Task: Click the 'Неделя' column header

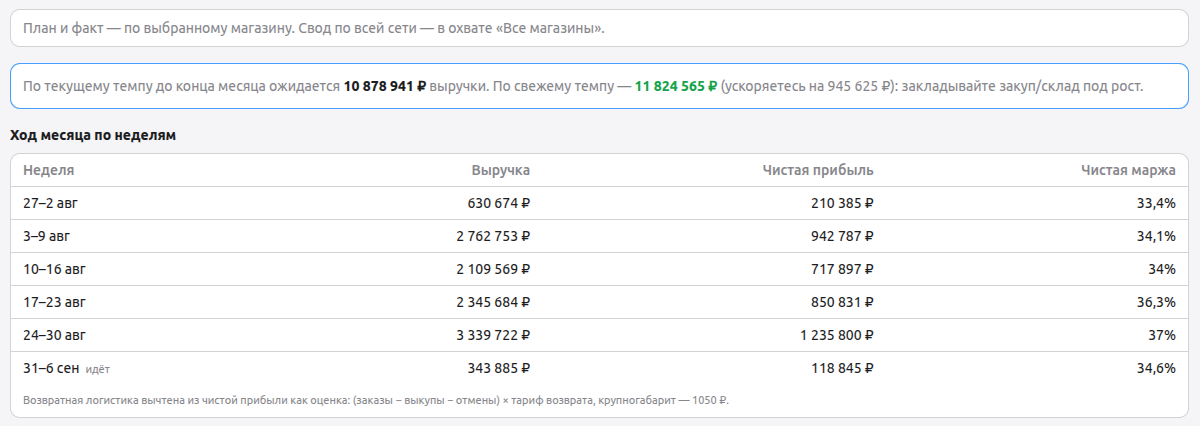Action: click(x=49, y=170)
